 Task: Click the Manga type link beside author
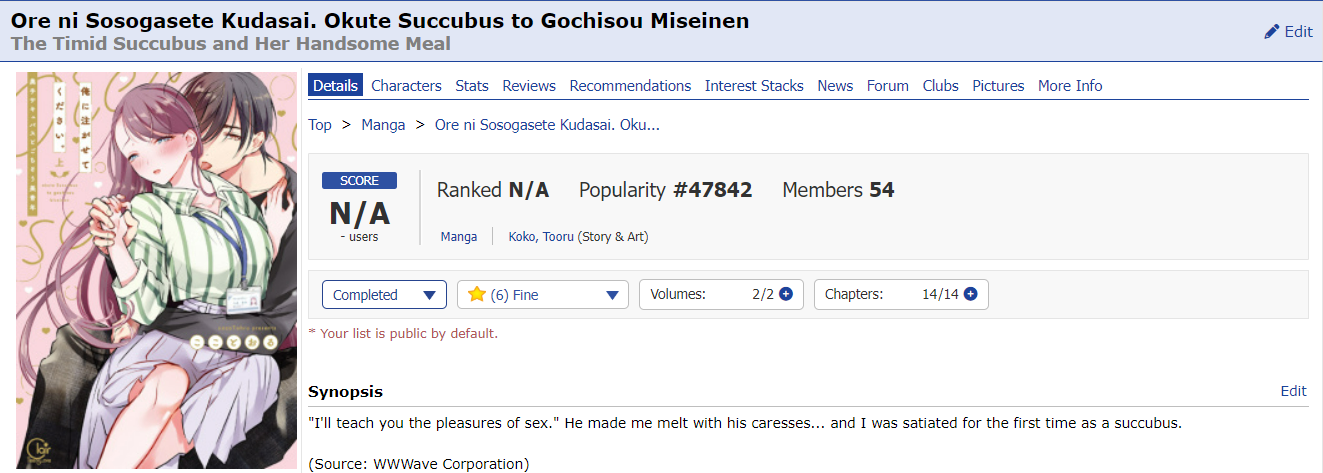[x=458, y=237]
